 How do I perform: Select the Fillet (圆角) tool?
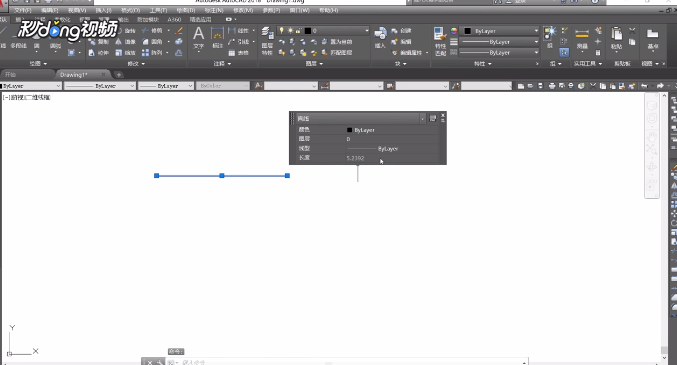(x=152, y=41)
